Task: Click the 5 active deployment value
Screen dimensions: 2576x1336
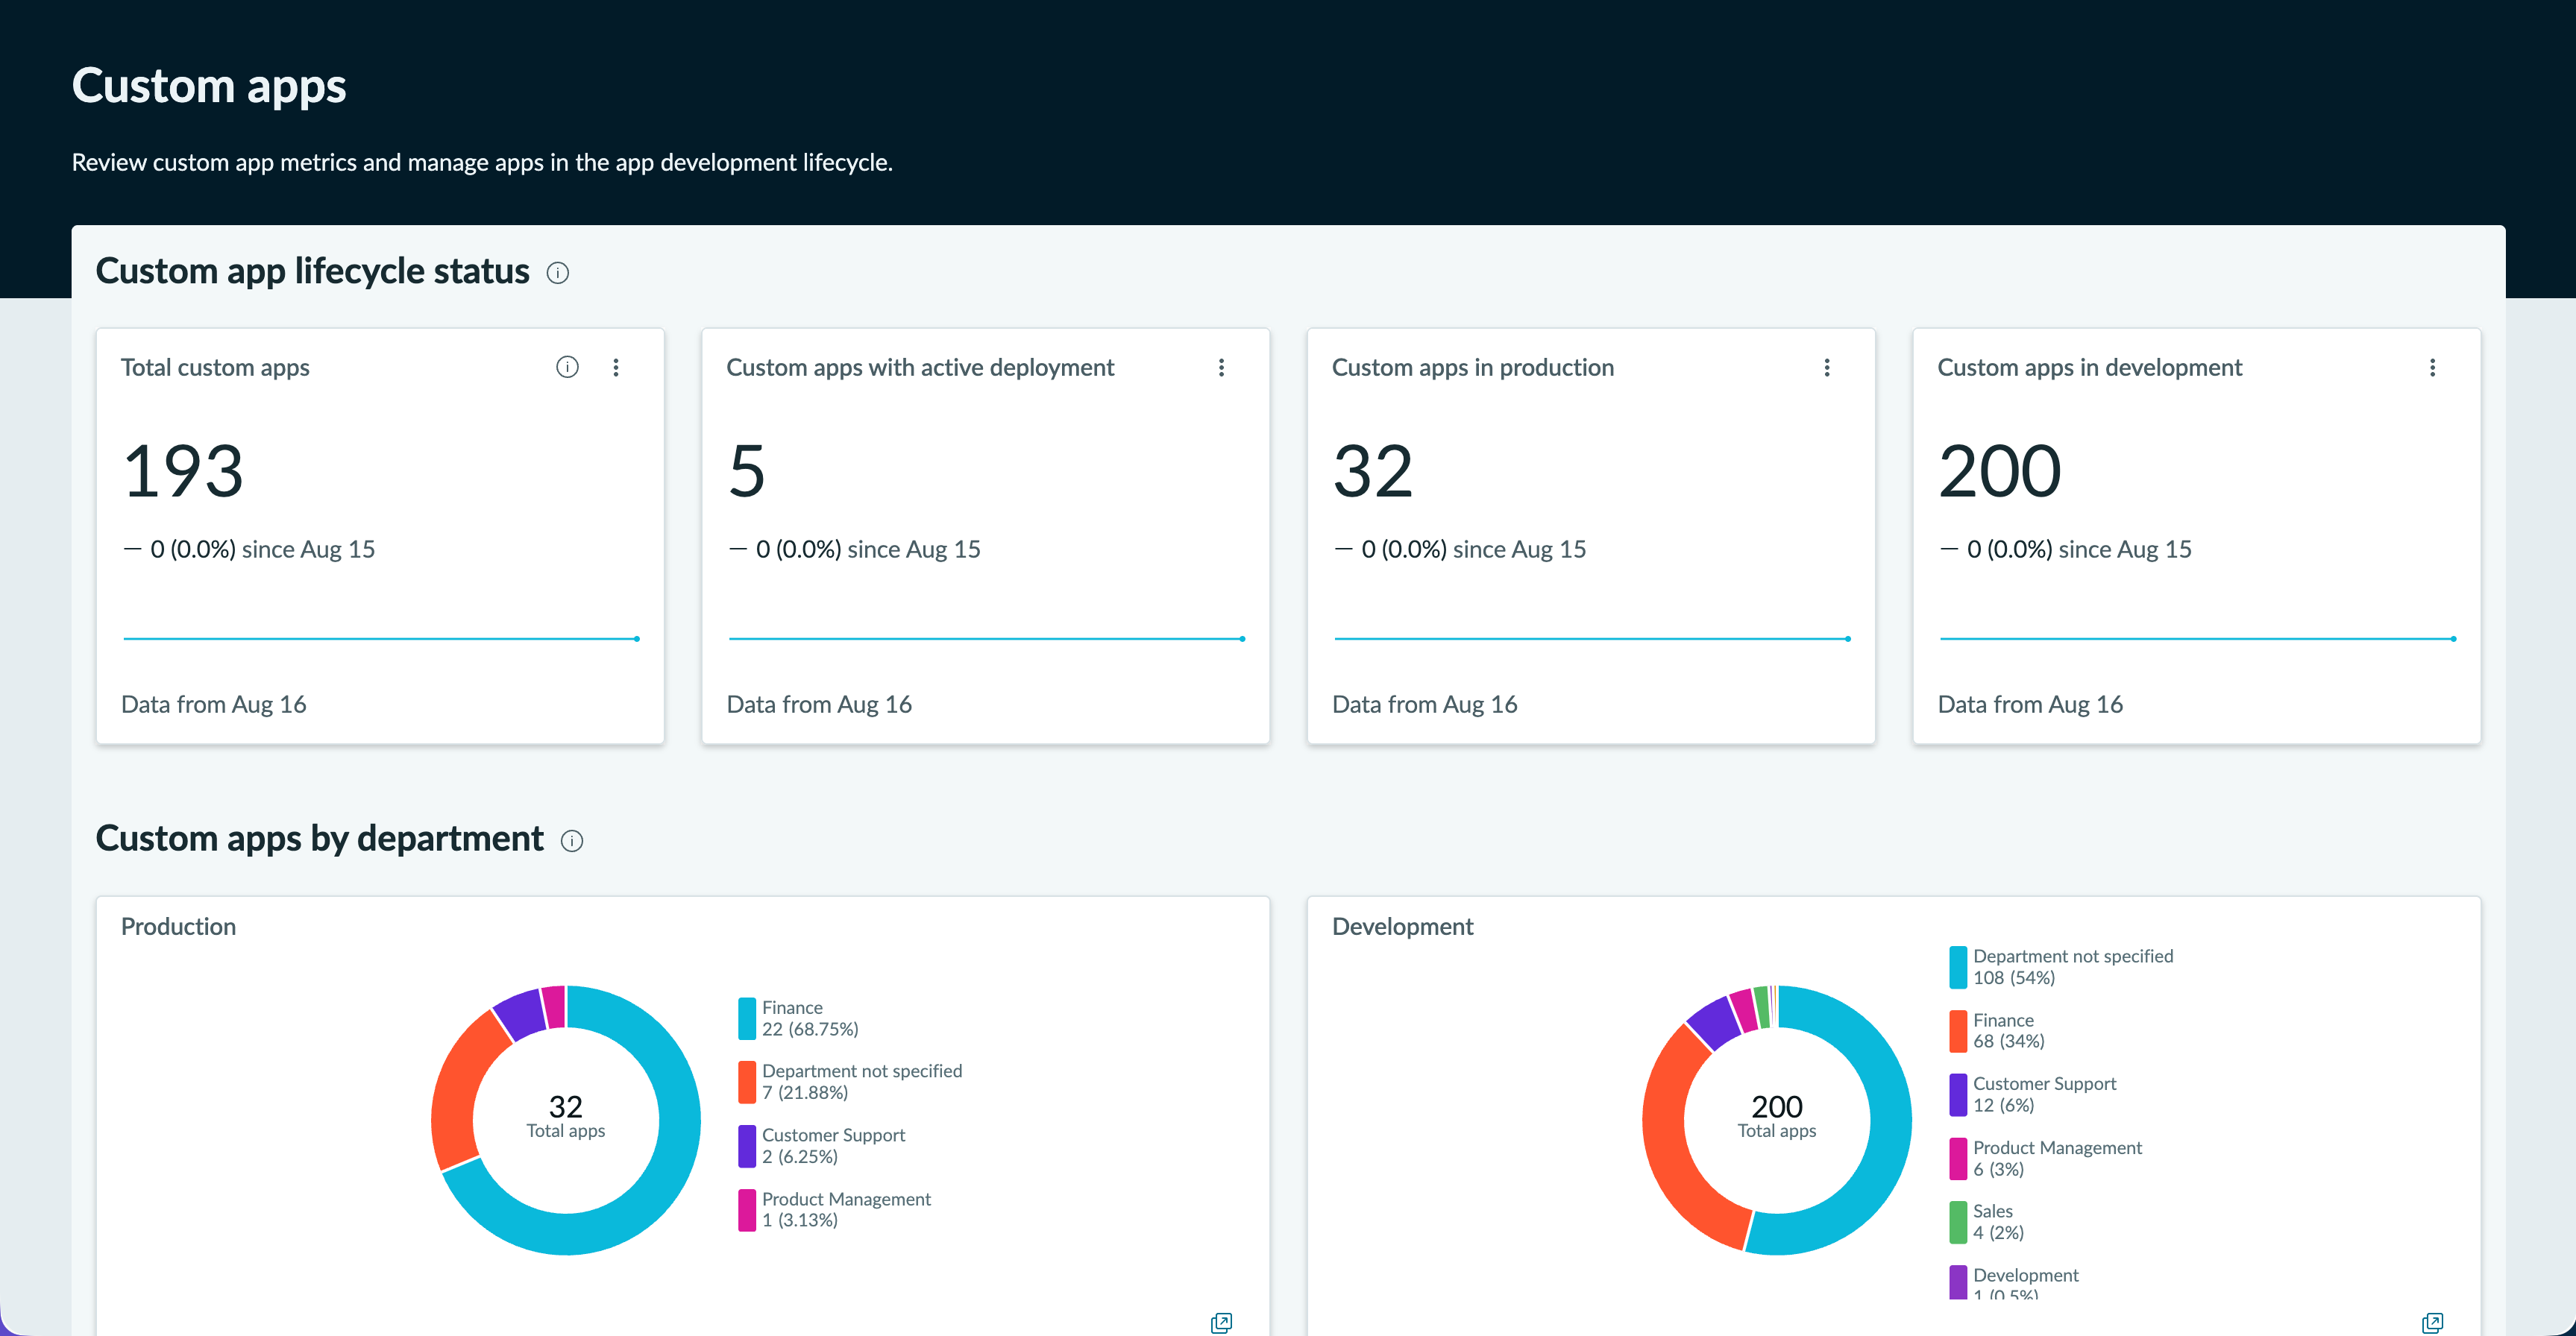Action: (x=747, y=471)
